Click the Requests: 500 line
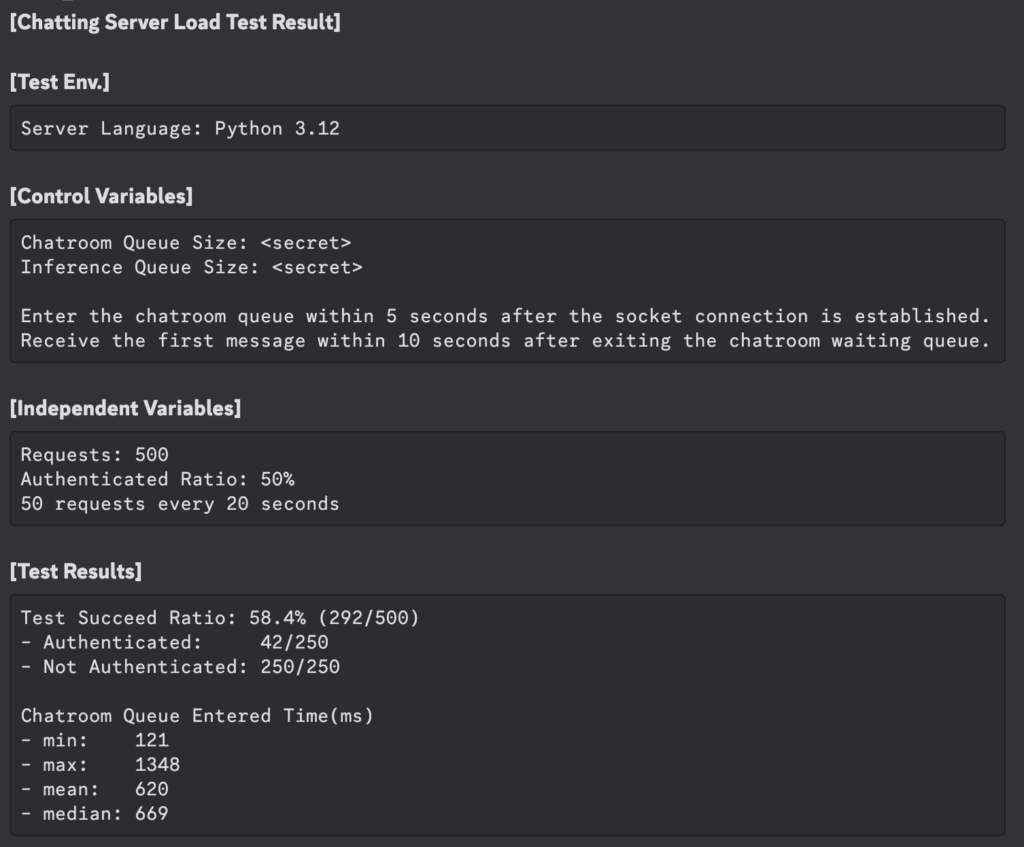 click(x=95, y=455)
